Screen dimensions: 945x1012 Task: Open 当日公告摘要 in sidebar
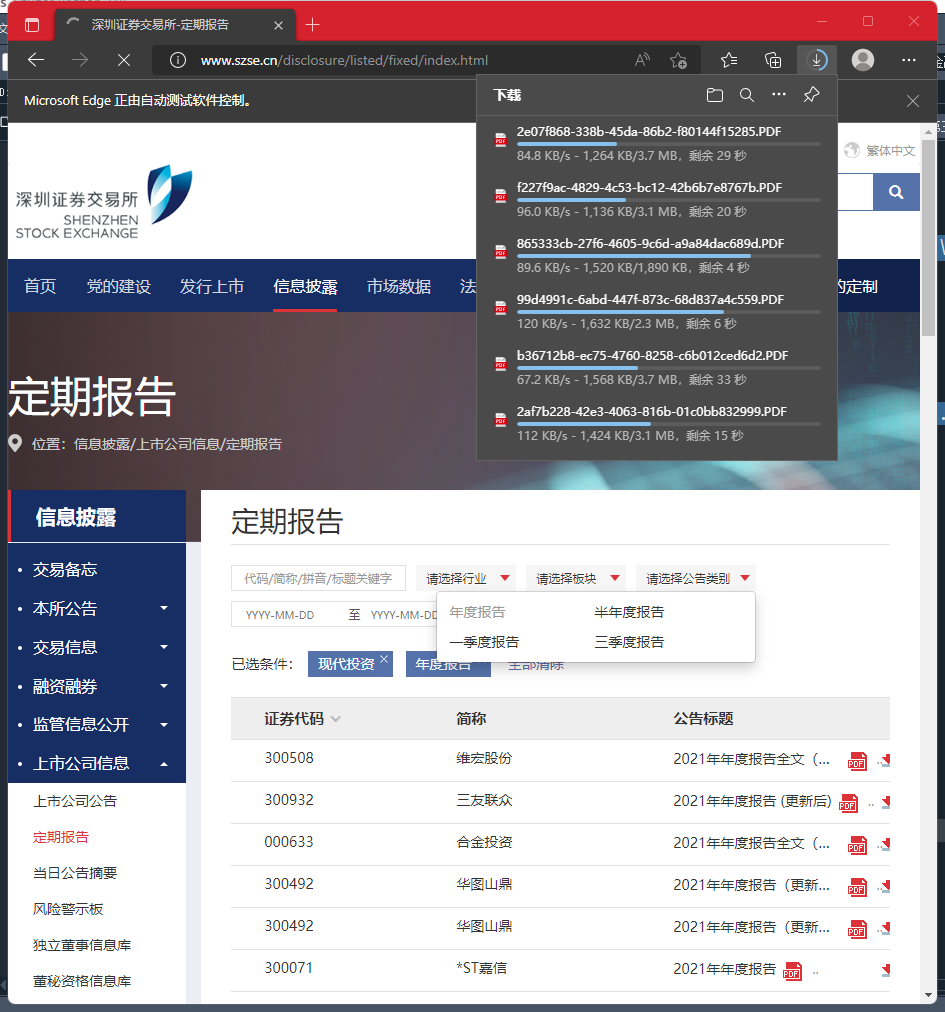[x=75, y=873]
